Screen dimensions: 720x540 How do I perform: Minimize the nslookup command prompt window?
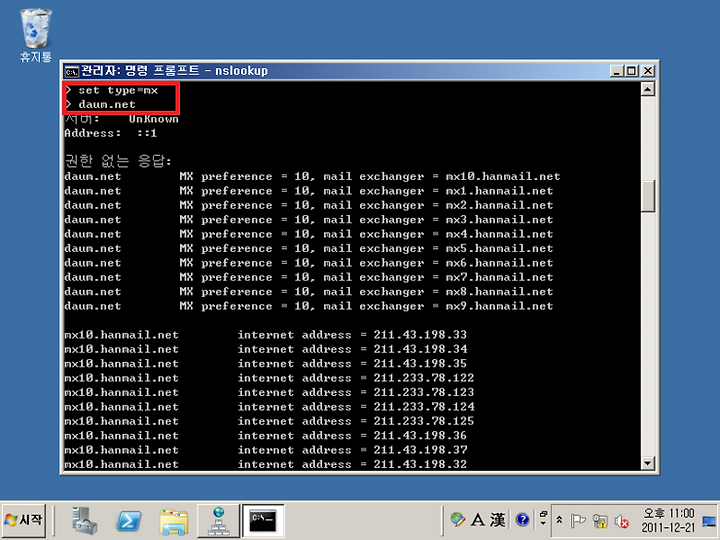617,71
